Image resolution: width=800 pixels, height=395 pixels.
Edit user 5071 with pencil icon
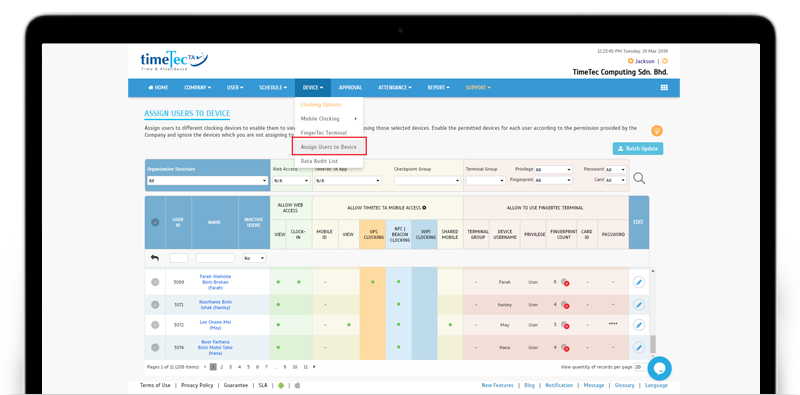638,305
